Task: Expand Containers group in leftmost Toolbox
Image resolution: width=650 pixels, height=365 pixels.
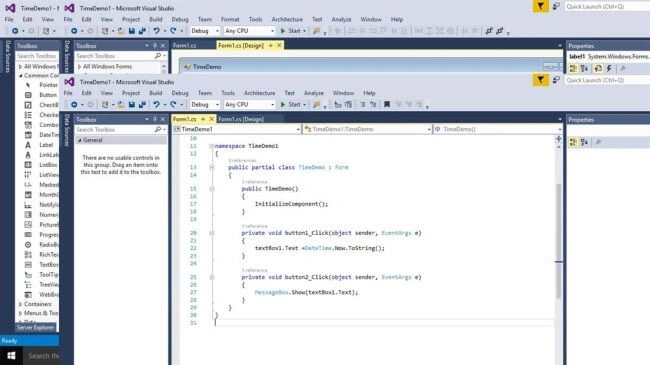Action: (20, 304)
